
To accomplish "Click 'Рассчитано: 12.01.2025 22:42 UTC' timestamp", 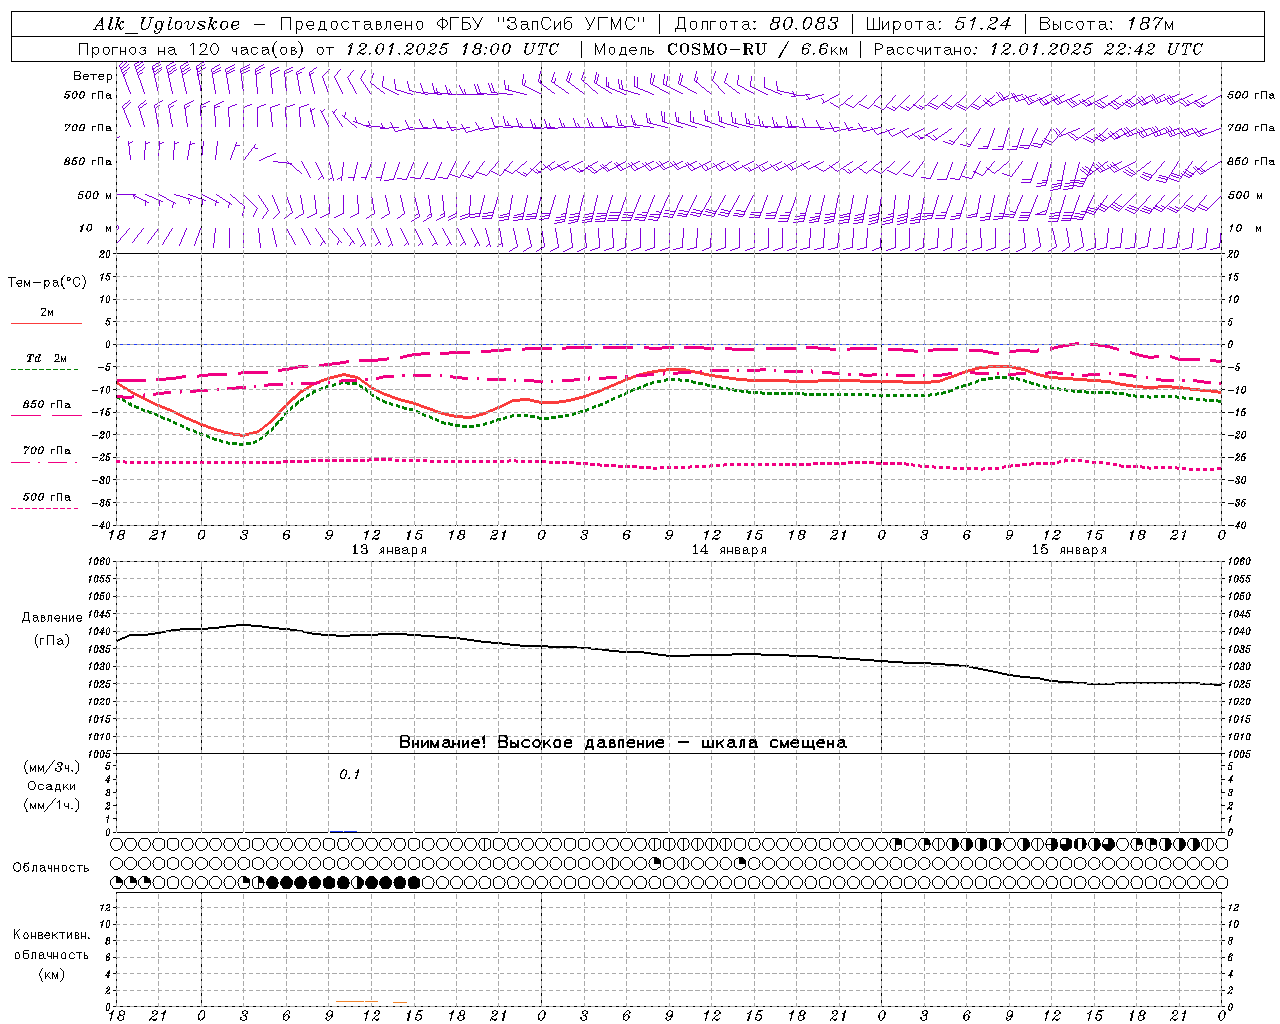I will coord(1038,49).
